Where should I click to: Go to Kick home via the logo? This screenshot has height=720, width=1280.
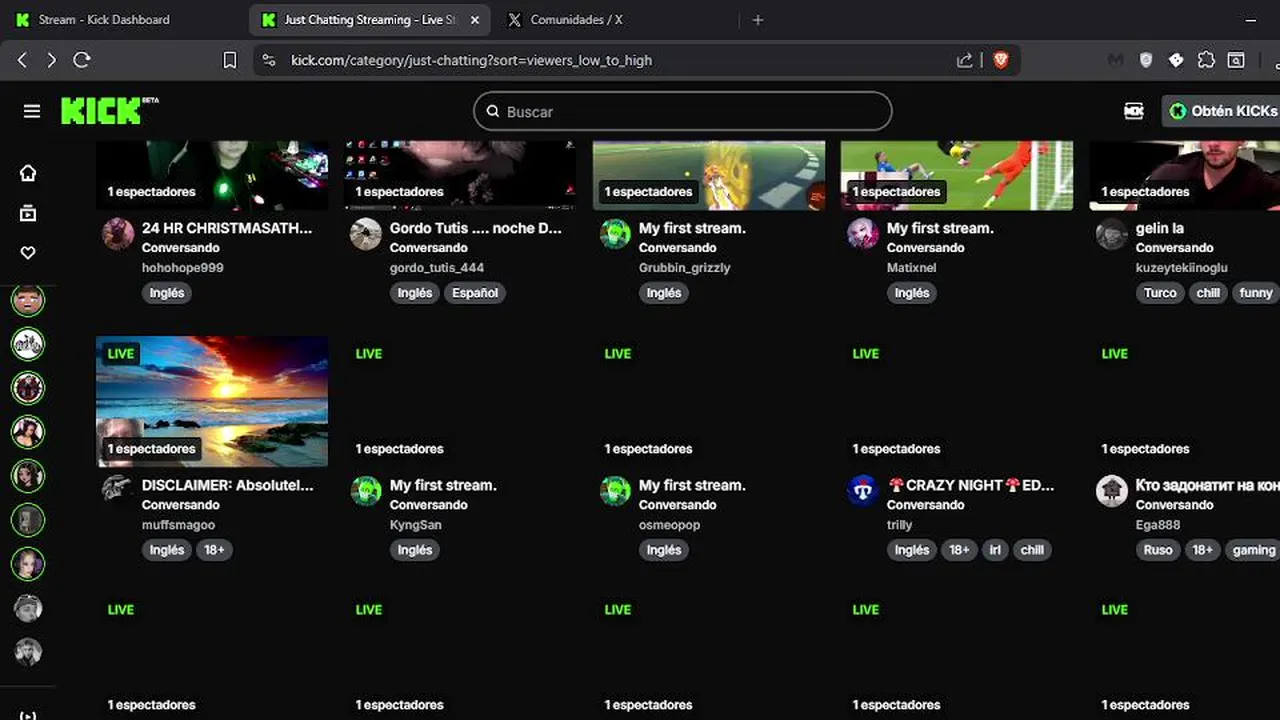click(x=109, y=110)
